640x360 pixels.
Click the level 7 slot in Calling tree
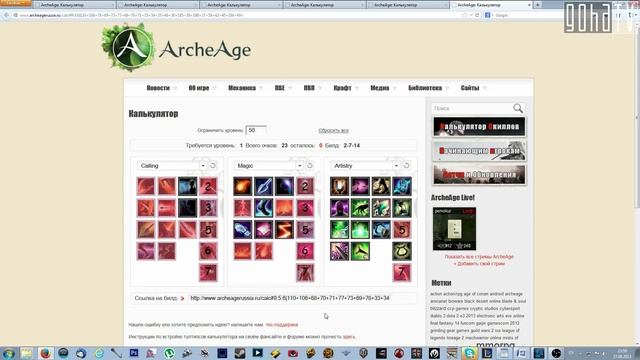[x=208, y=273]
